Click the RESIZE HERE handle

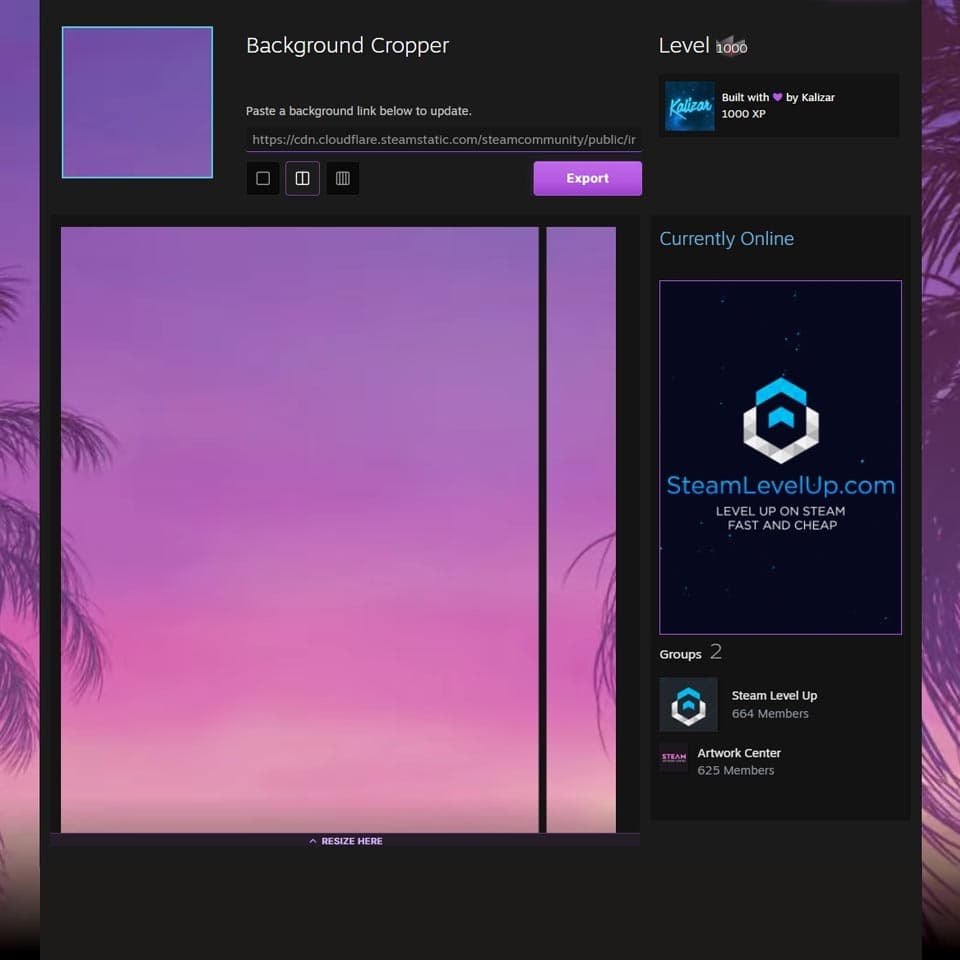[x=345, y=841]
